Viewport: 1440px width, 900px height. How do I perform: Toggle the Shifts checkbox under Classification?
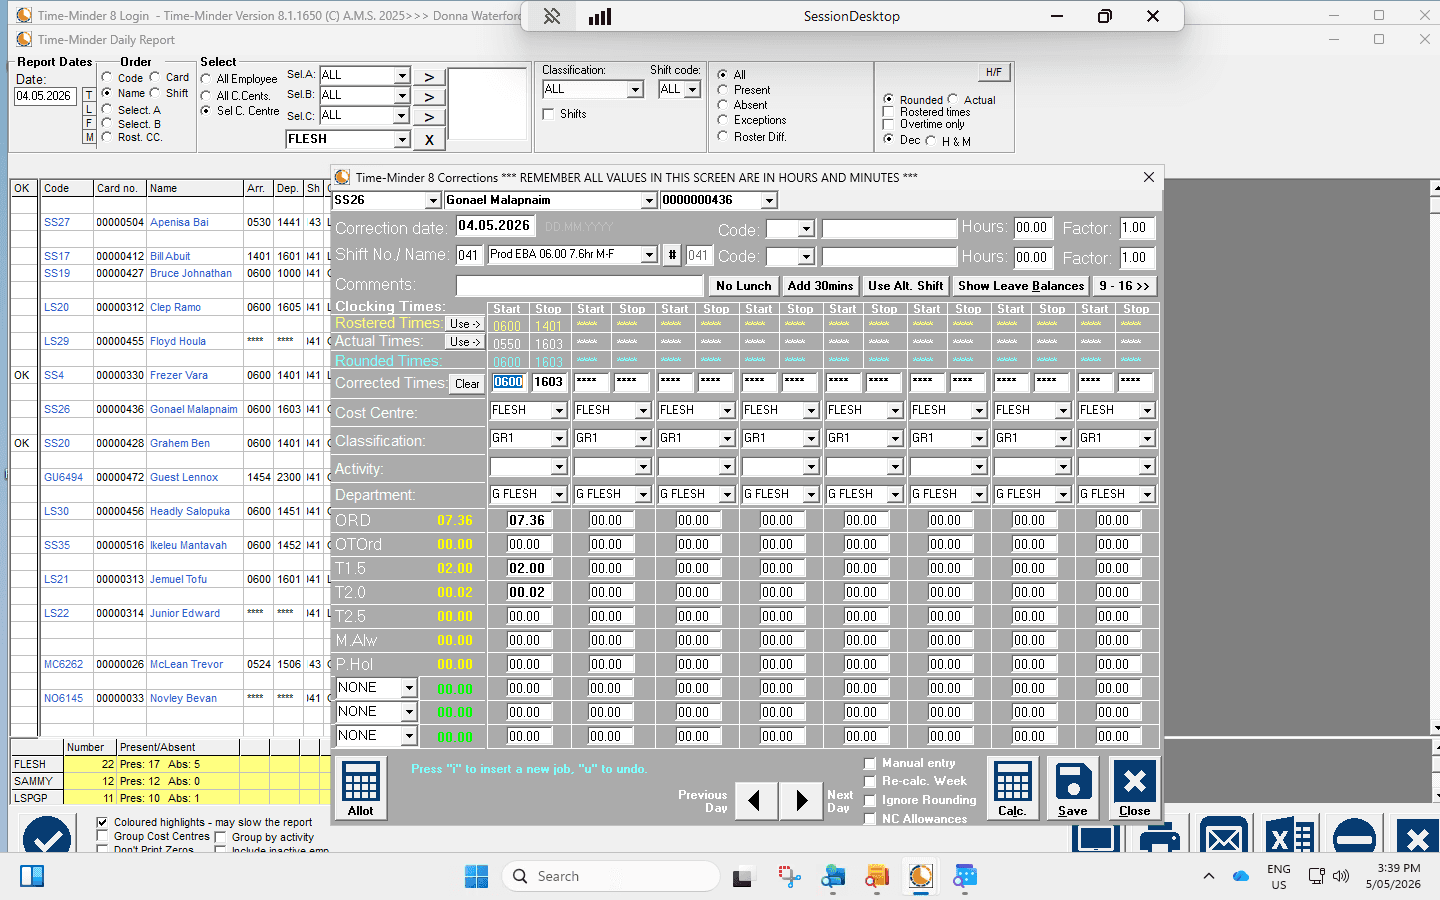[548, 114]
